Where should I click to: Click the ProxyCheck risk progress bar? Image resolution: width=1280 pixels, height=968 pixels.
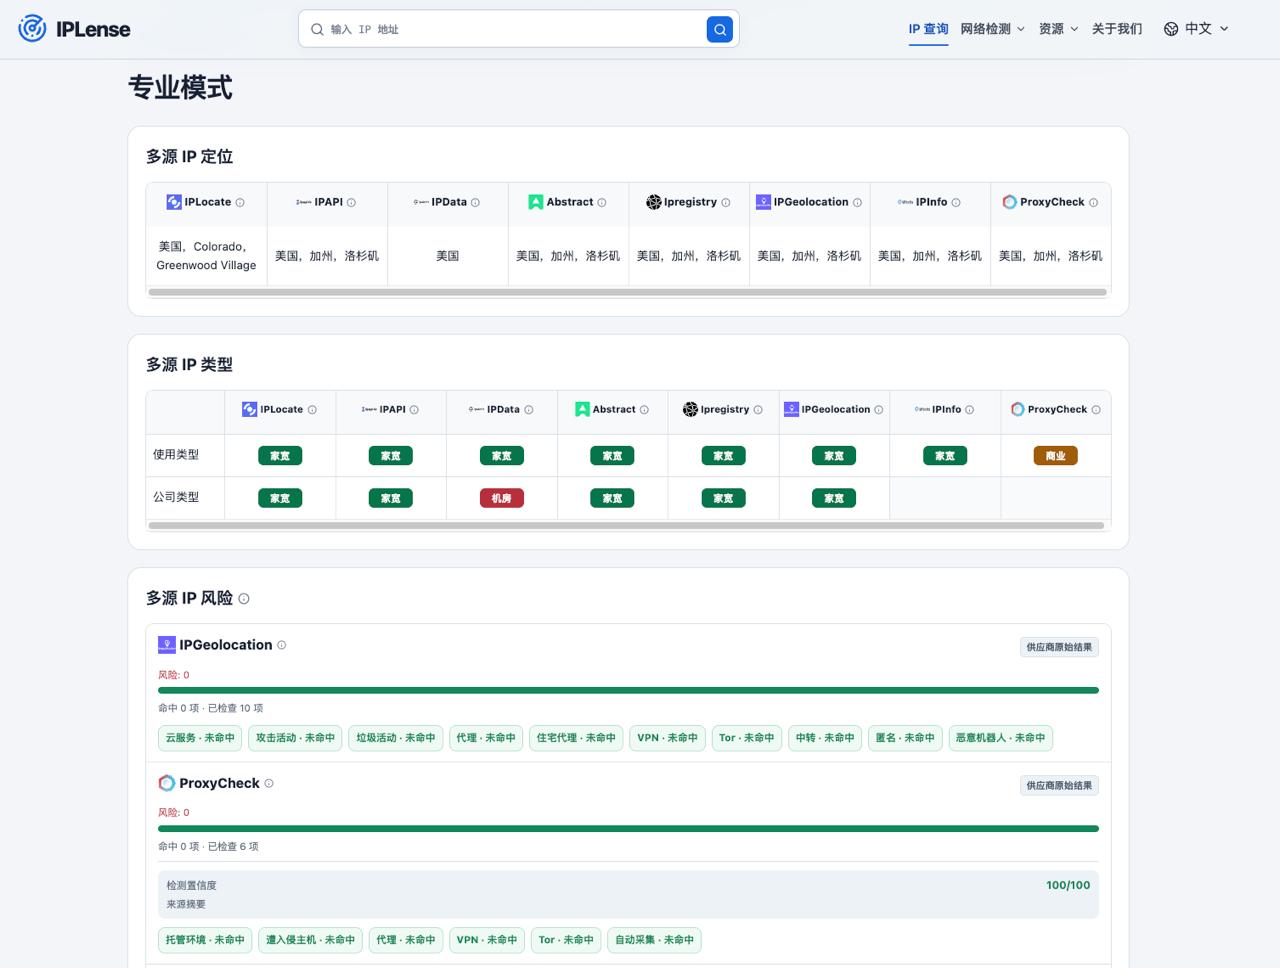pyautogui.click(x=628, y=828)
